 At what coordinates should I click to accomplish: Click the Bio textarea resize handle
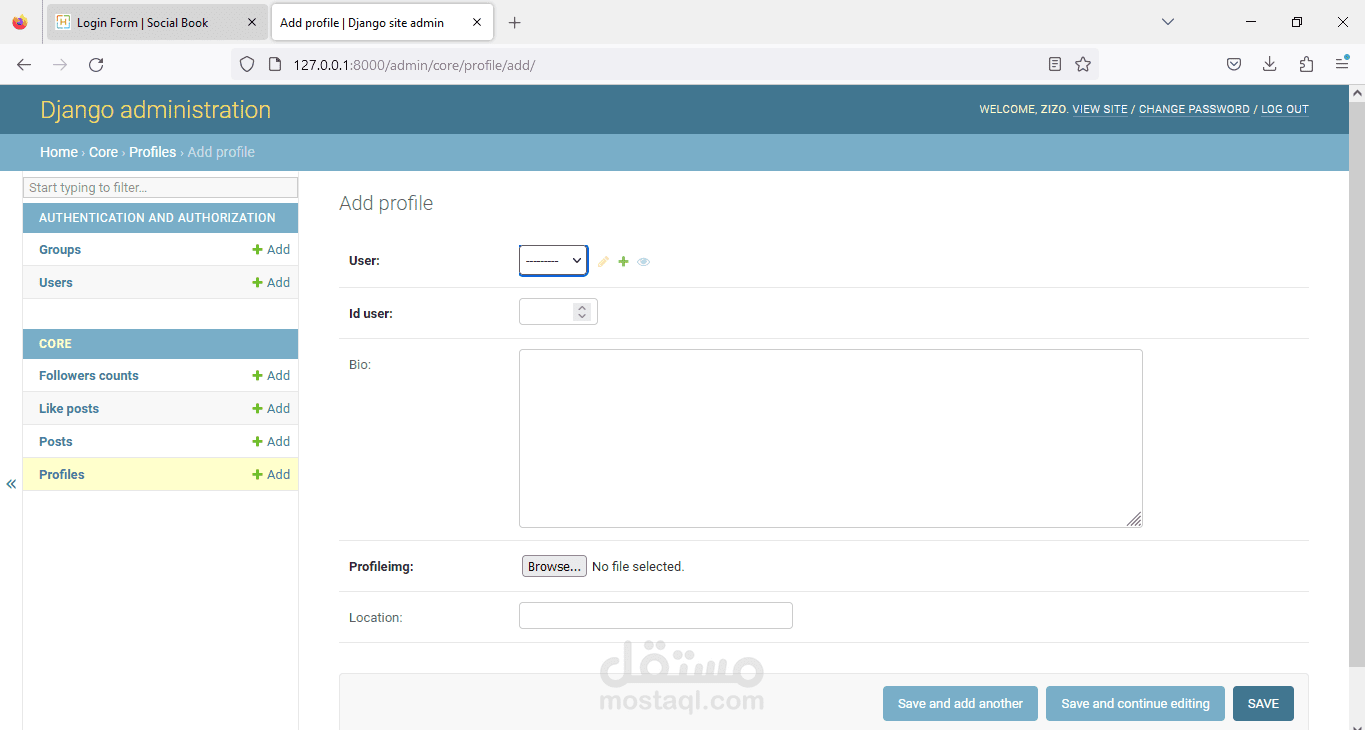click(x=1134, y=519)
